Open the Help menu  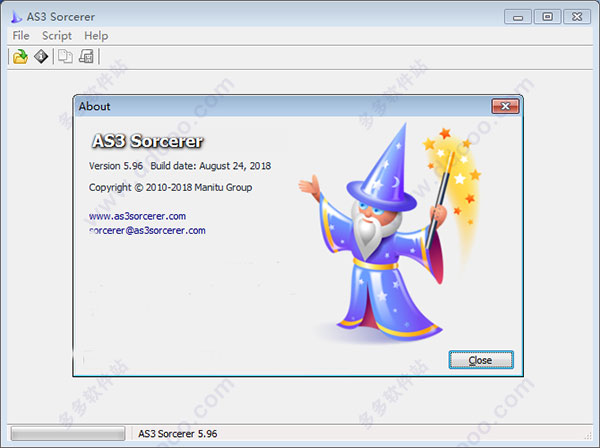pos(96,36)
